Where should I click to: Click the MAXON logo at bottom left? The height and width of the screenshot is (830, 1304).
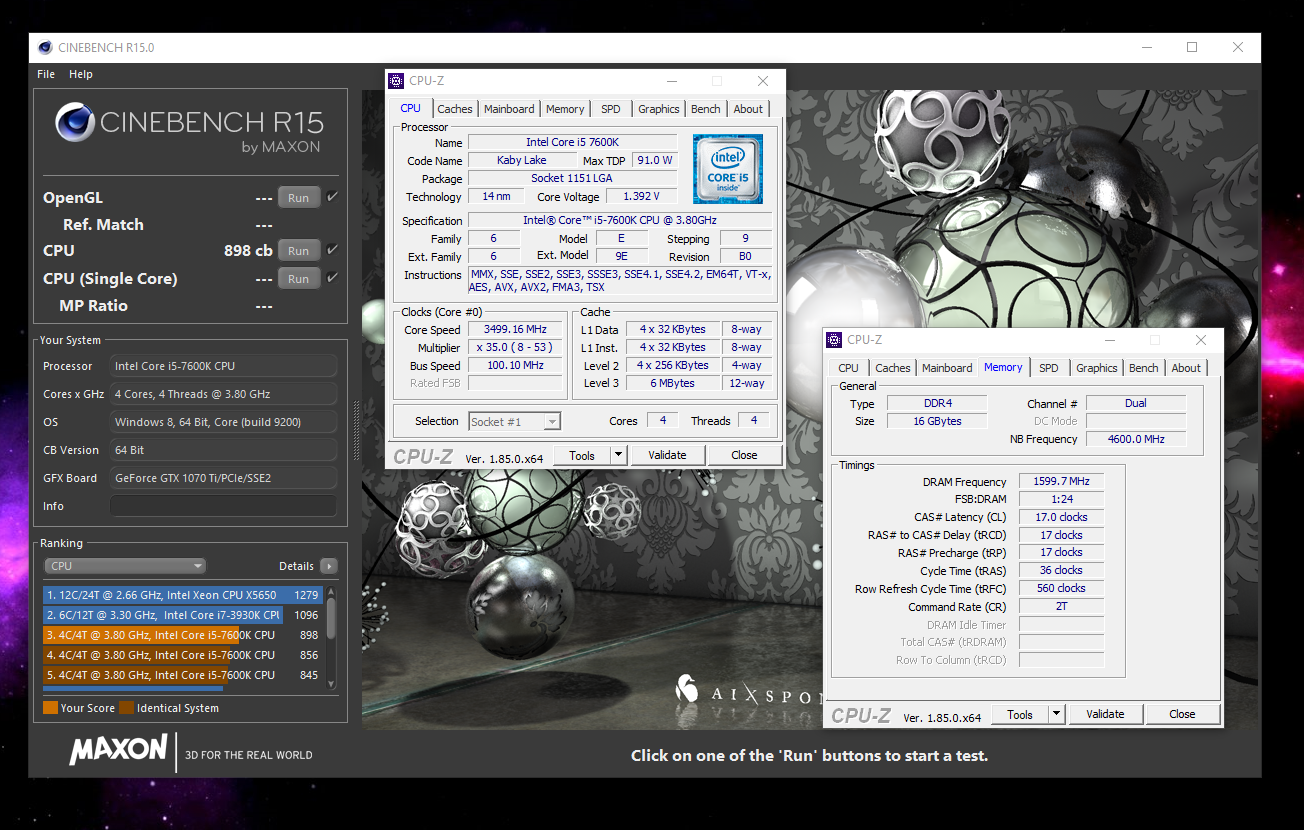click(x=118, y=750)
